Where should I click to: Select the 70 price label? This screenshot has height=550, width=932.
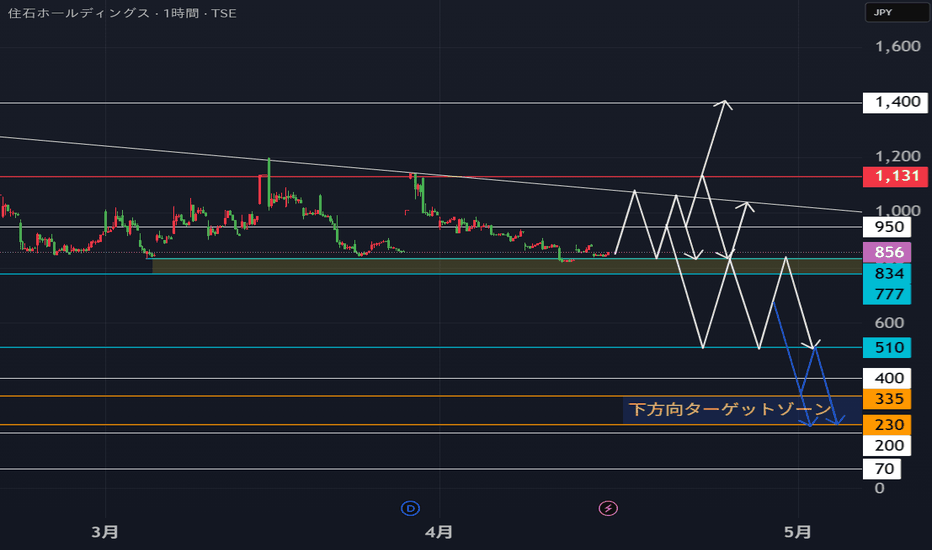tap(882, 469)
